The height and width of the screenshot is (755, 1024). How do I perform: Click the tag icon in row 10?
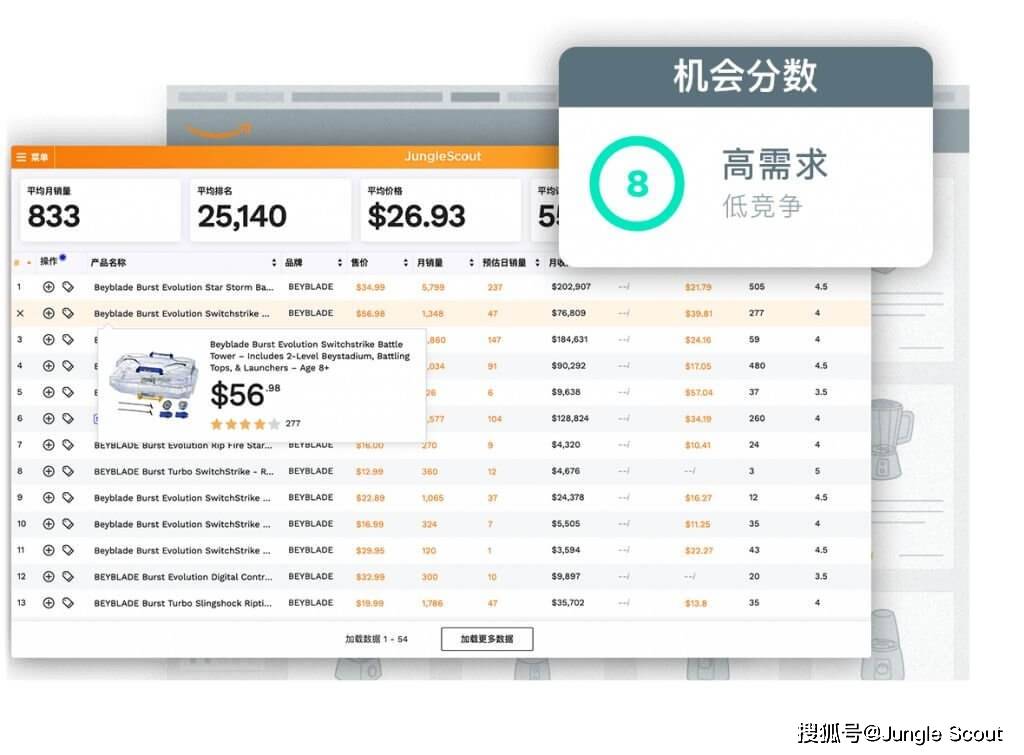(68, 524)
